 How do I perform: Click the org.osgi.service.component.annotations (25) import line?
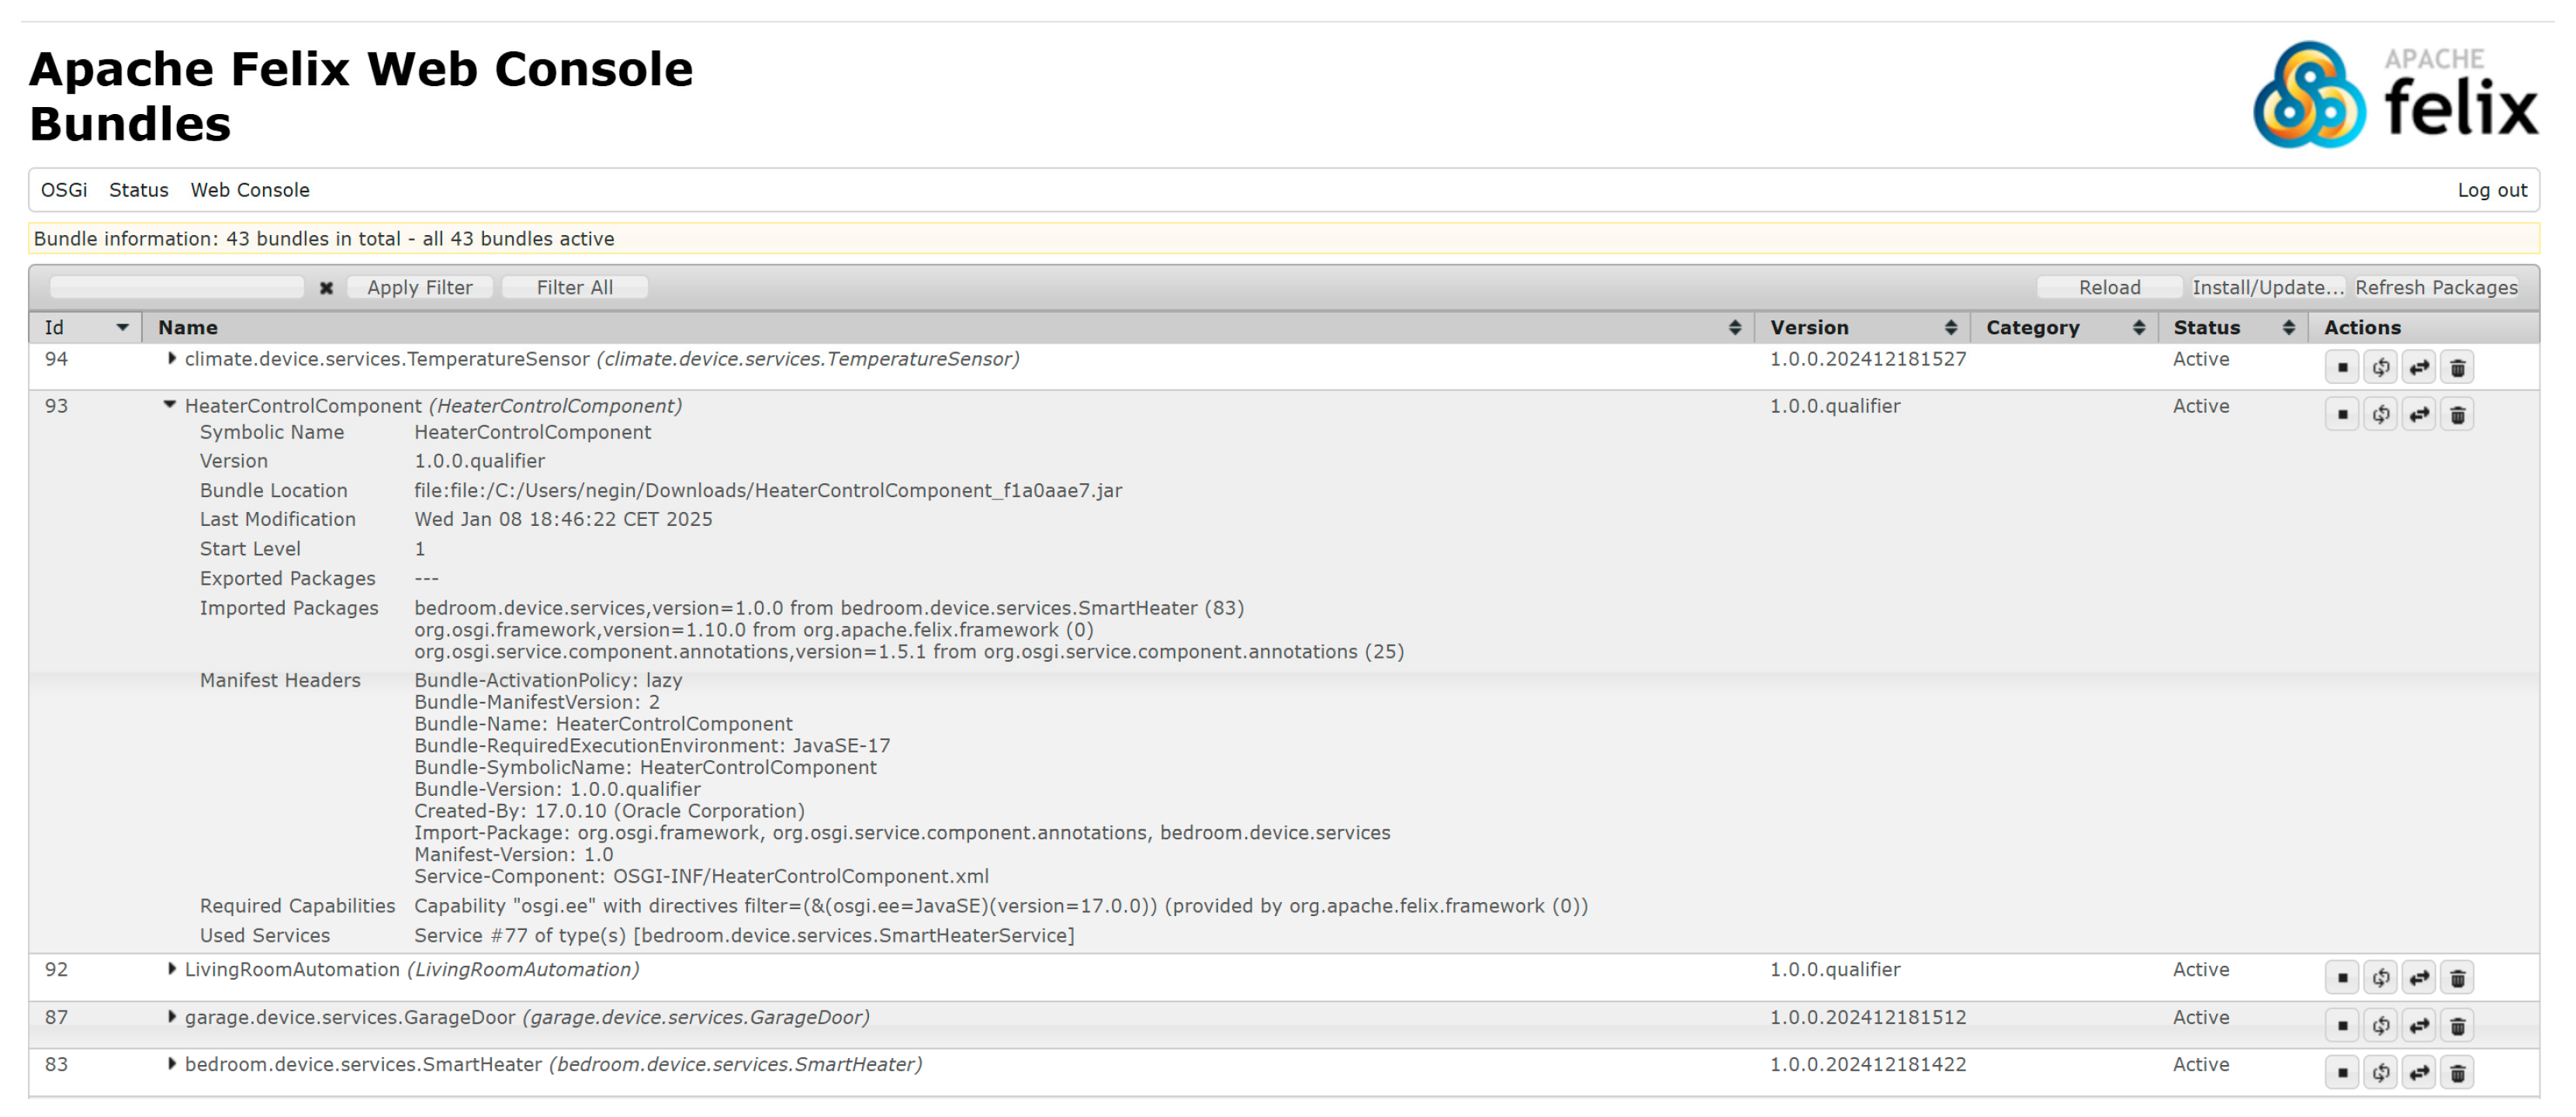coord(909,652)
